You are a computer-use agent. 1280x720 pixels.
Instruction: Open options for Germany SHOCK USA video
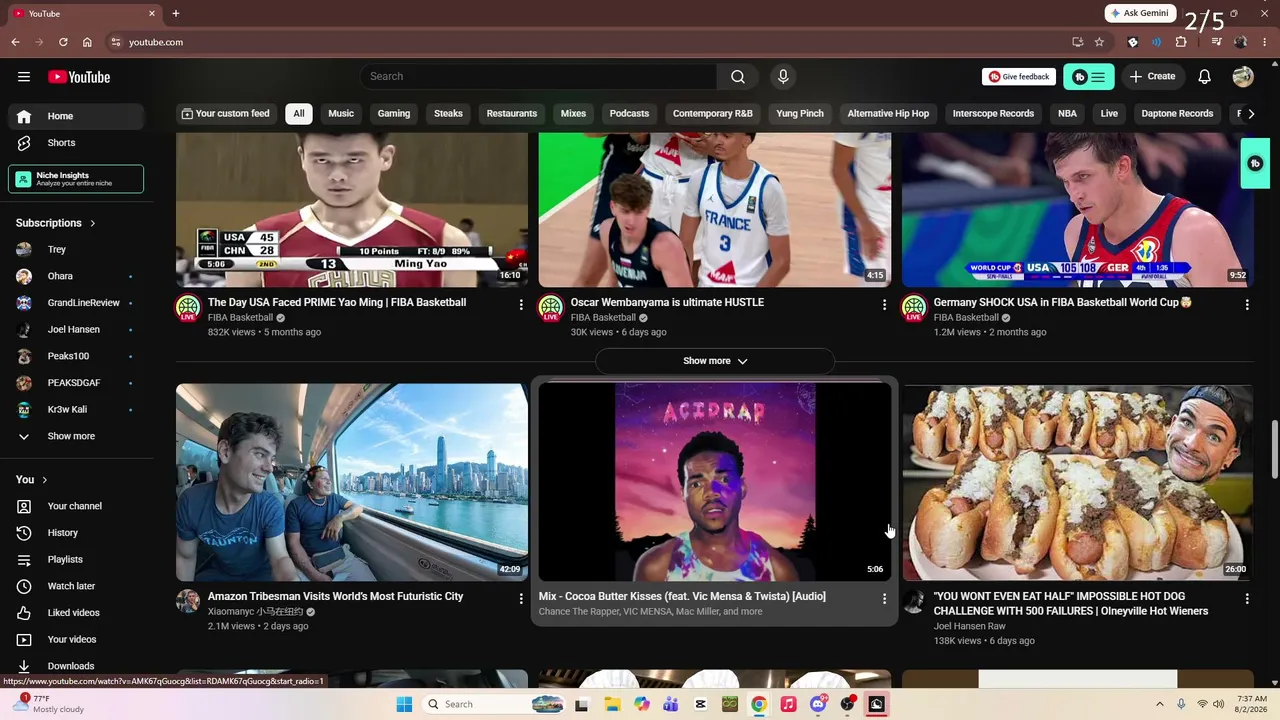(x=1247, y=304)
